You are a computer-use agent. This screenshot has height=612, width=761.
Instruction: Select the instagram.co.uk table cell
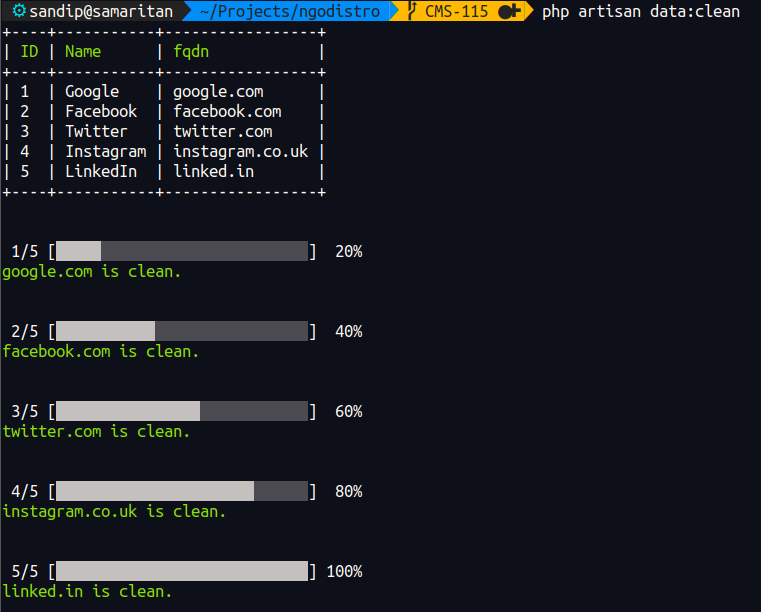[x=241, y=152]
